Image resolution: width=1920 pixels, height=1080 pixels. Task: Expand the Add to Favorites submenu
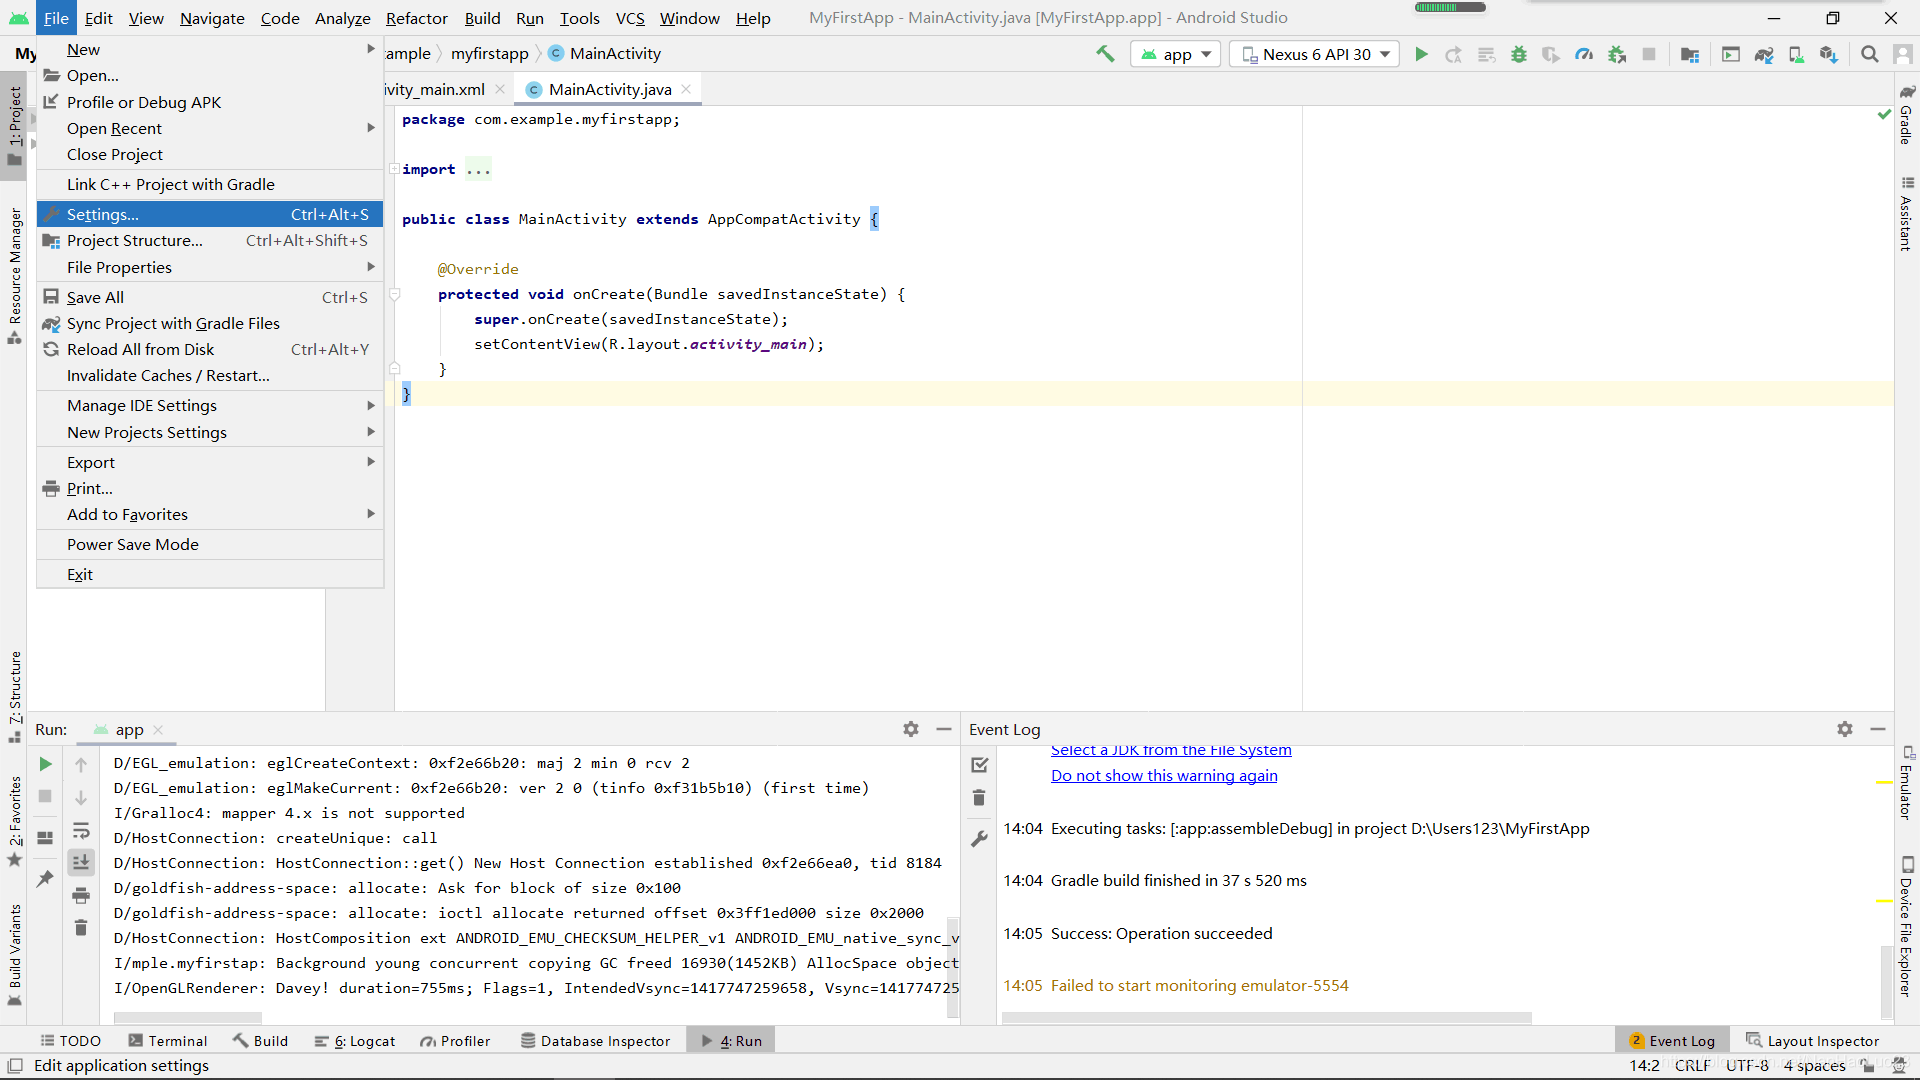point(210,514)
